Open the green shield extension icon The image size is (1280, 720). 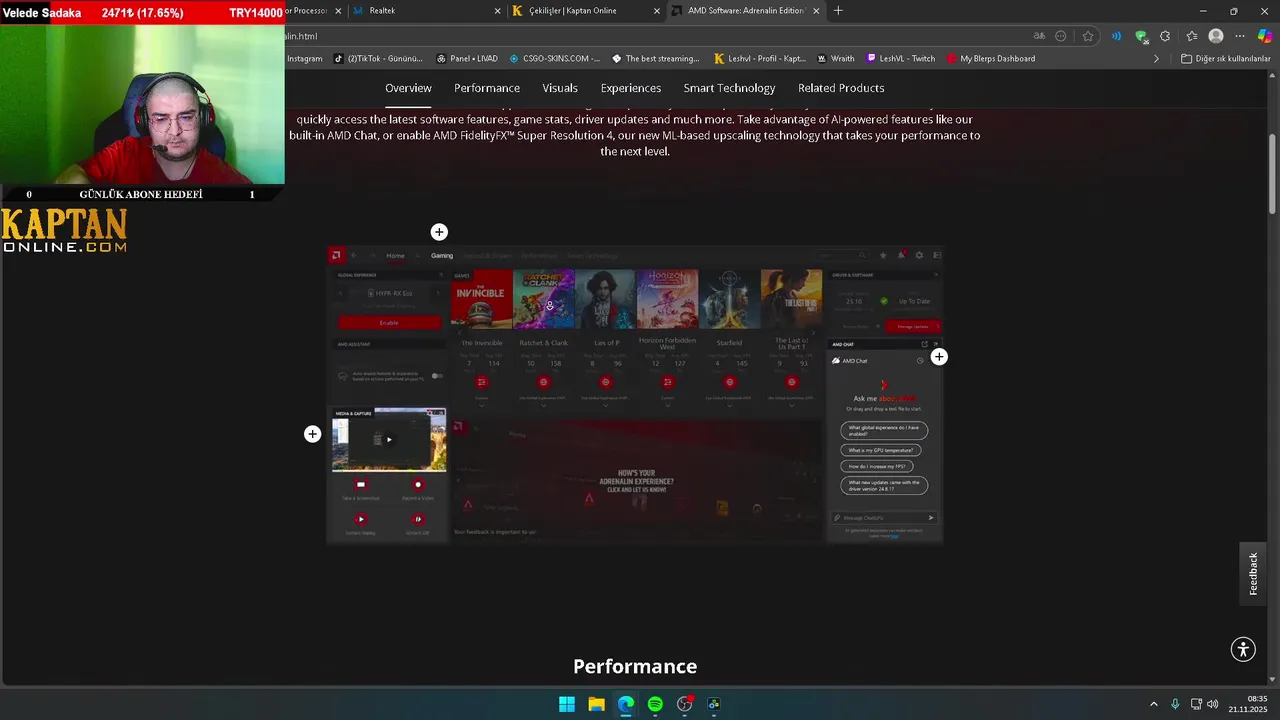(x=1141, y=36)
